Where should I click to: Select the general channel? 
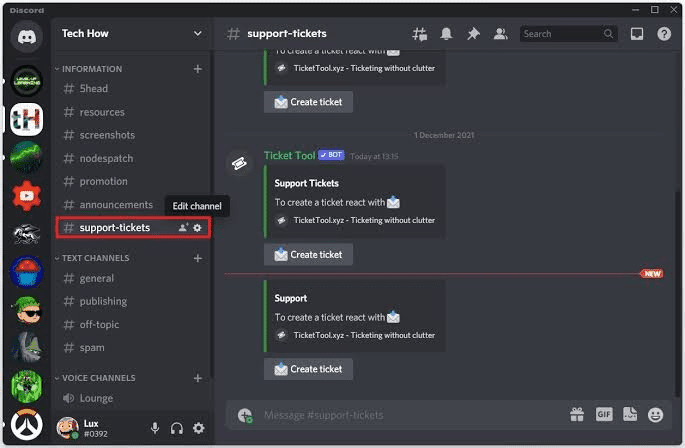point(133,278)
